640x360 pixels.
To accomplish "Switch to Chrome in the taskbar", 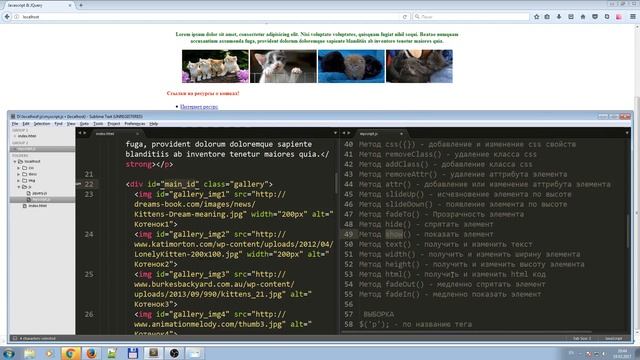I will 71,353.
